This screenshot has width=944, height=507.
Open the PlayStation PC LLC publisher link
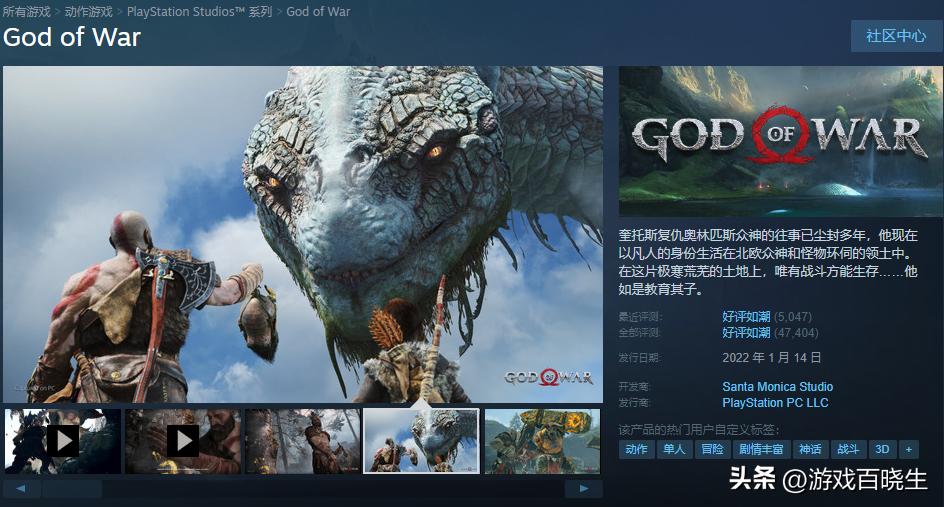coord(775,403)
